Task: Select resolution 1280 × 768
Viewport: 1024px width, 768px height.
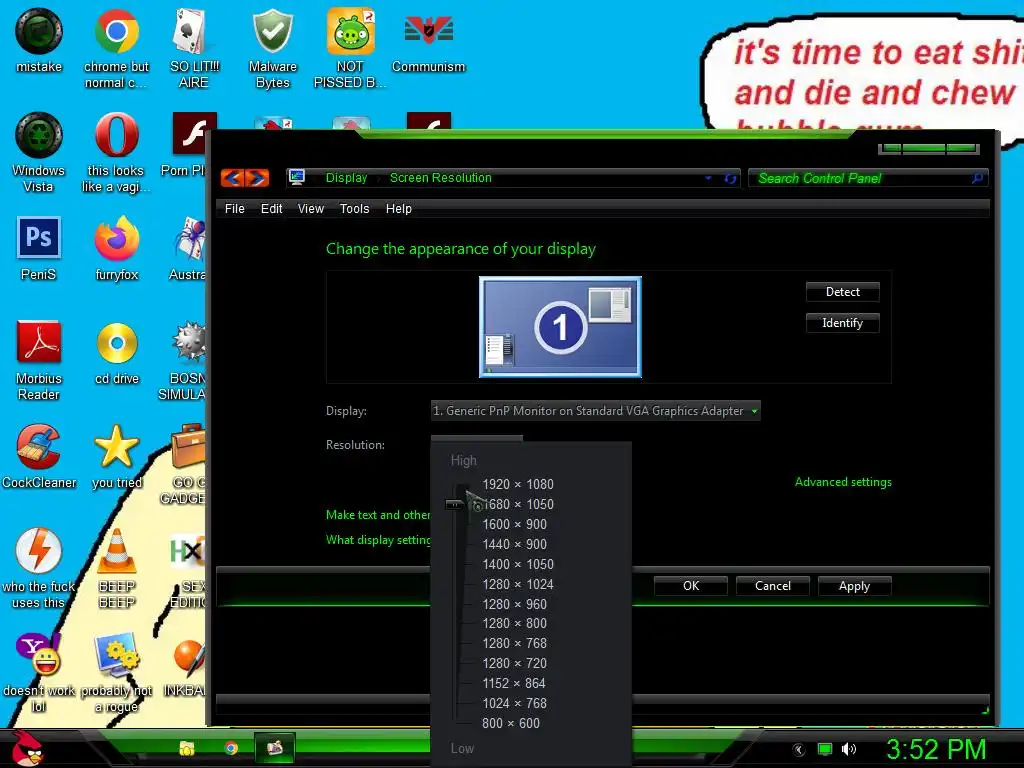Action: point(515,643)
